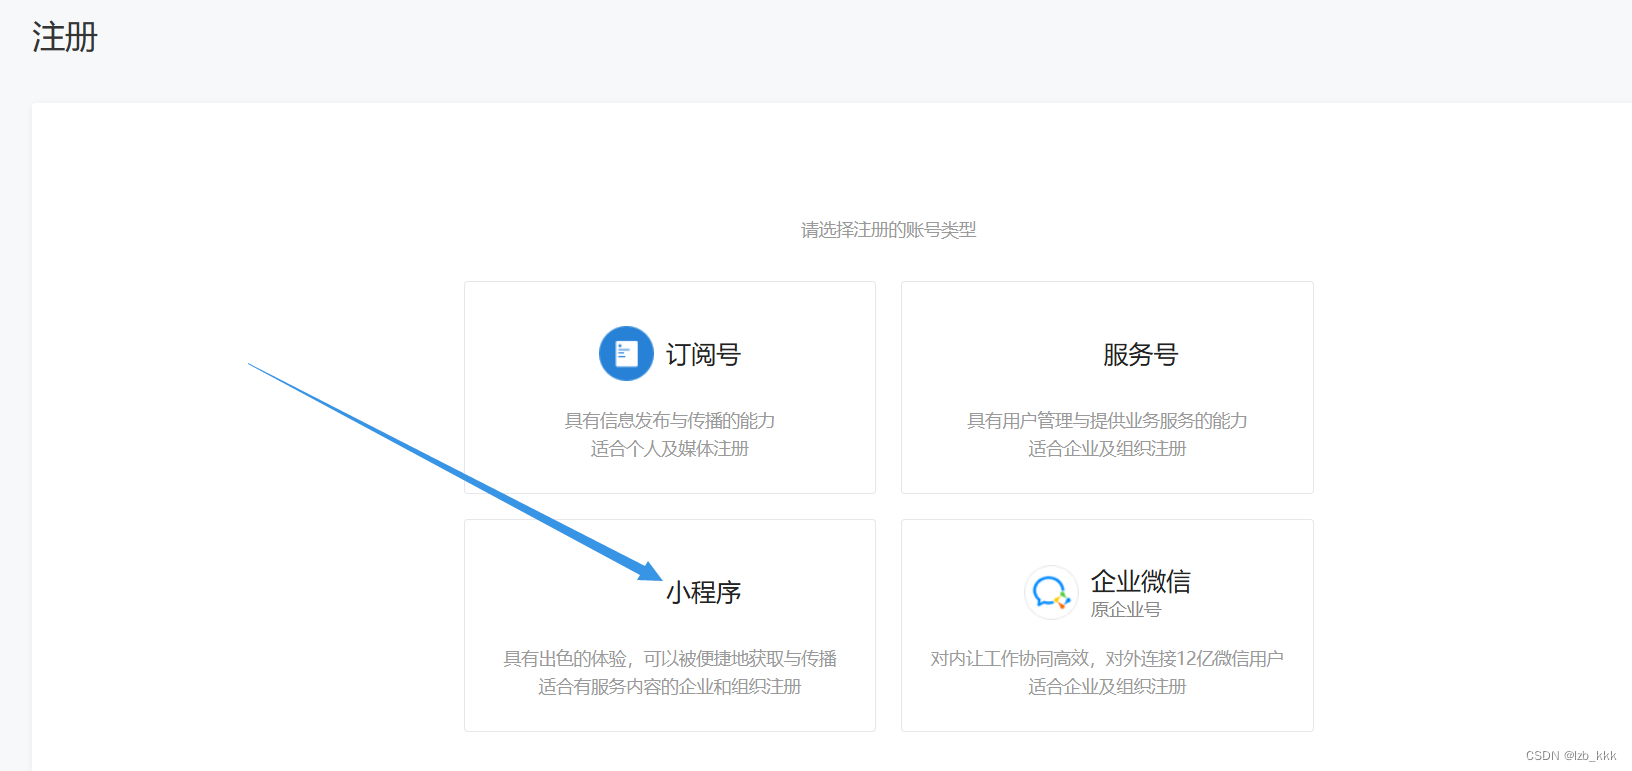
Task: Click text 具有用户管理与提供业务服务的能力
Action: point(1107,421)
